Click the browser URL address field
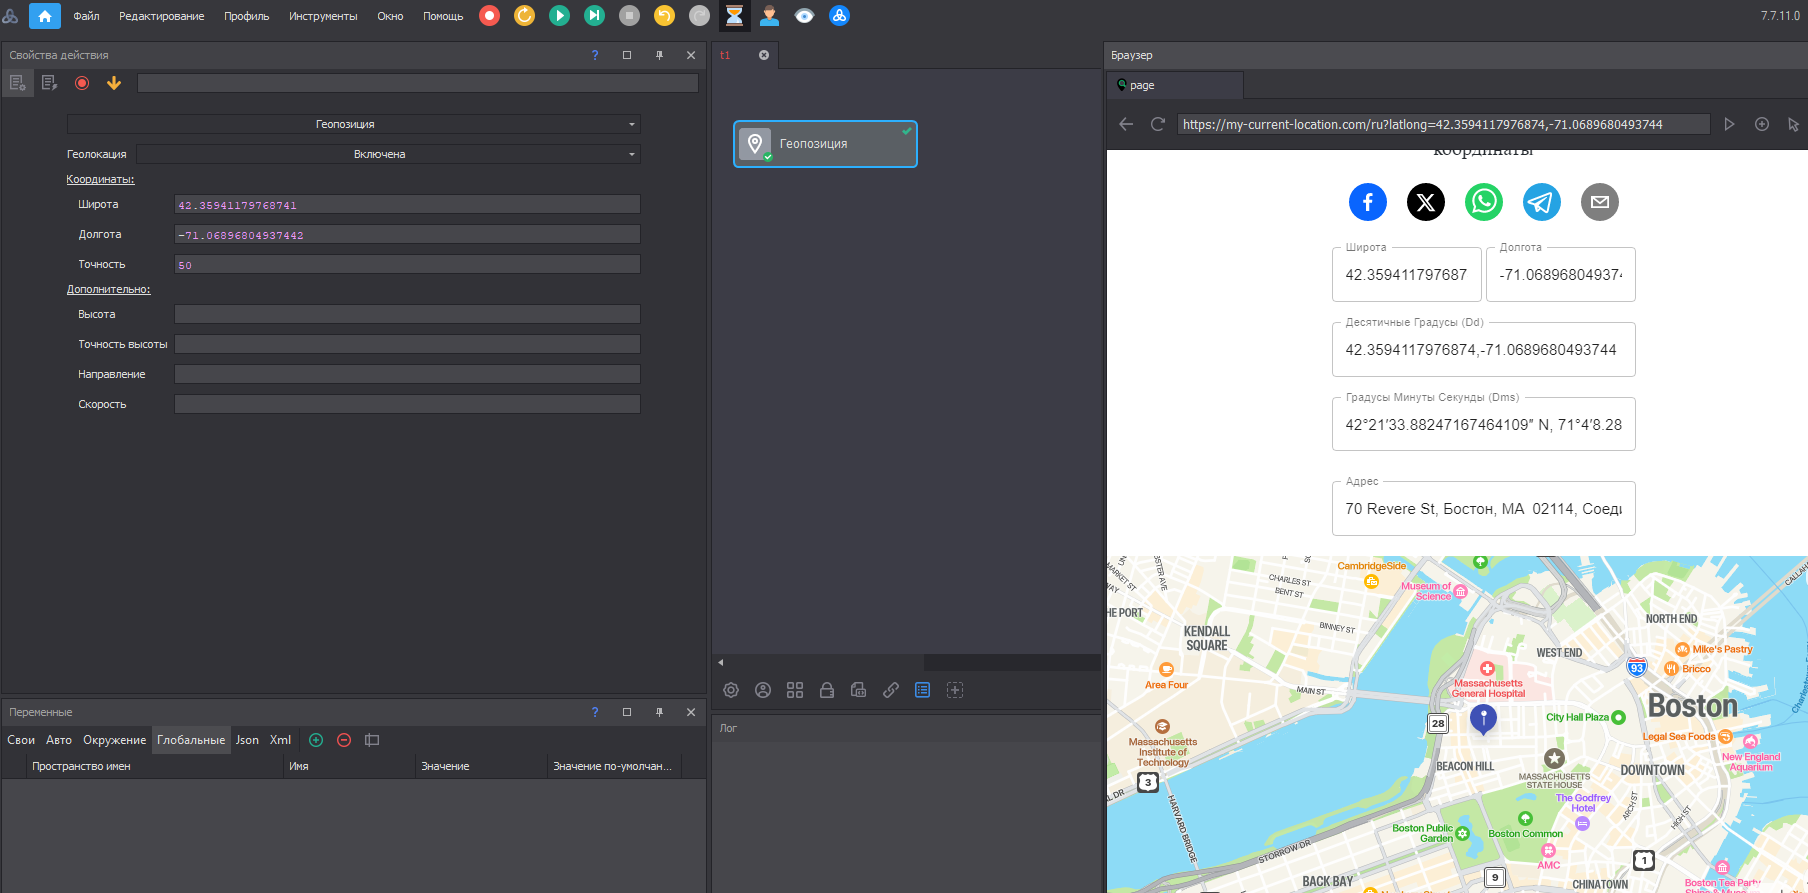Image resolution: width=1808 pixels, height=893 pixels. point(1443,124)
